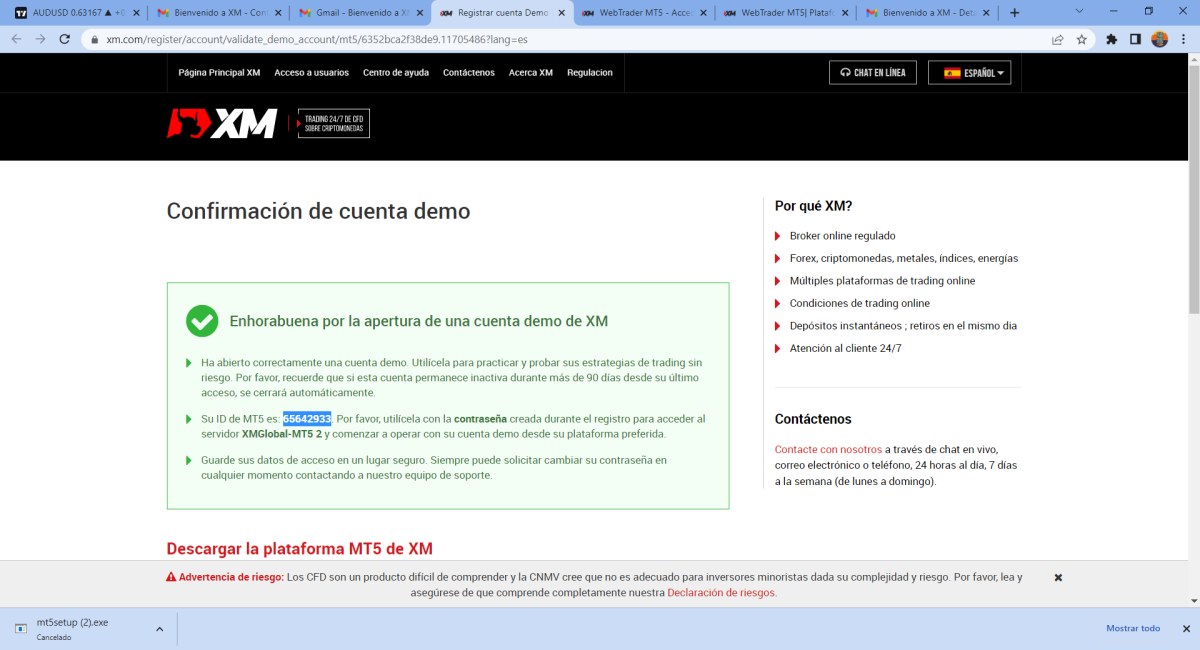Open a new browser tab with plus
The width and height of the screenshot is (1200, 650).
1015,13
